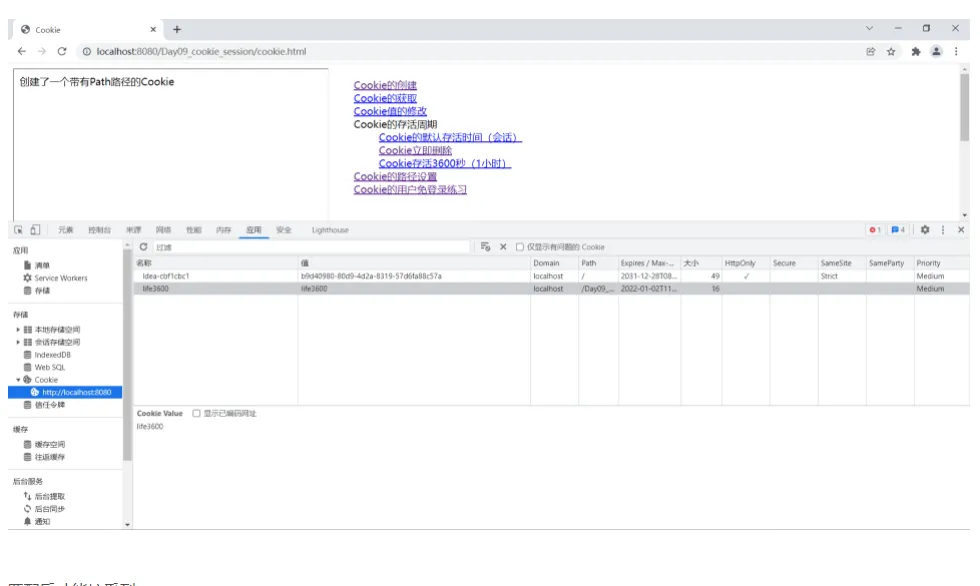Switch to the Performance DevTools tab
Image resolution: width=980 pixels, height=586 pixels.
click(194, 230)
